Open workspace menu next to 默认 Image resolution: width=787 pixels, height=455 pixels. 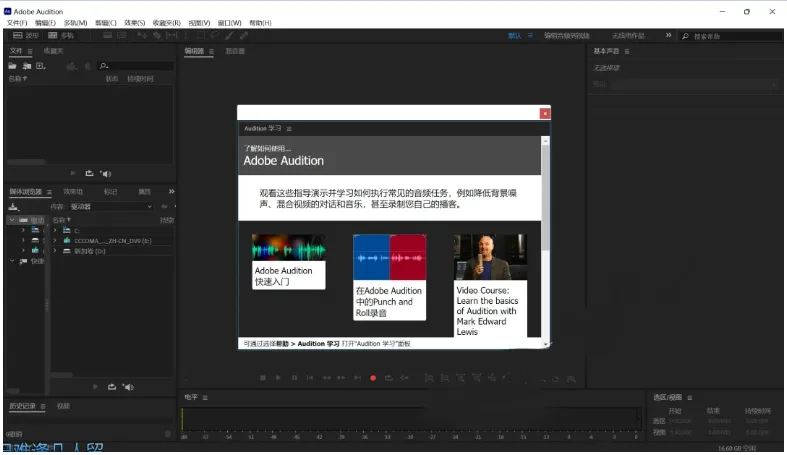click(x=530, y=36)
